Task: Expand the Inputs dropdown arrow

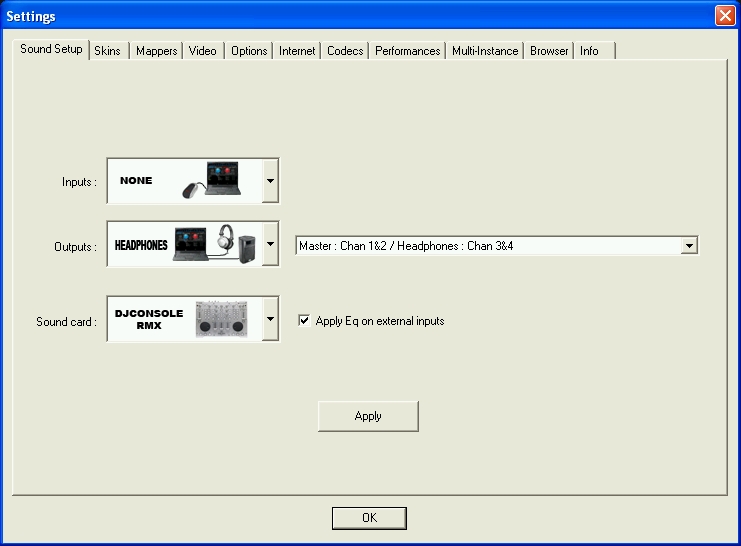Action: click(x=270, y=181)
